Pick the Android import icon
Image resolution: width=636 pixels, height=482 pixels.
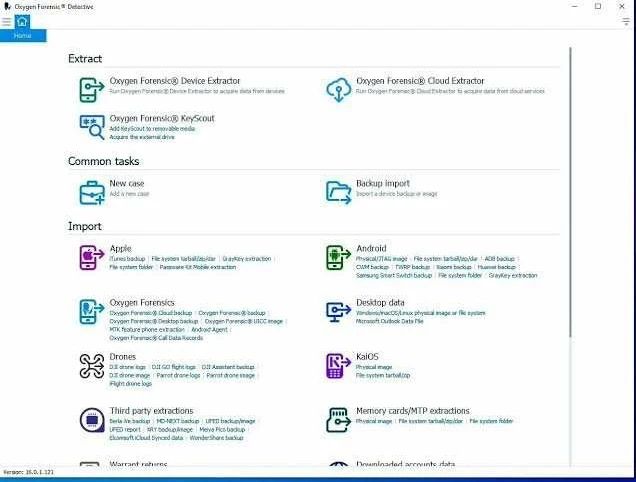click(x=339, y=257)
